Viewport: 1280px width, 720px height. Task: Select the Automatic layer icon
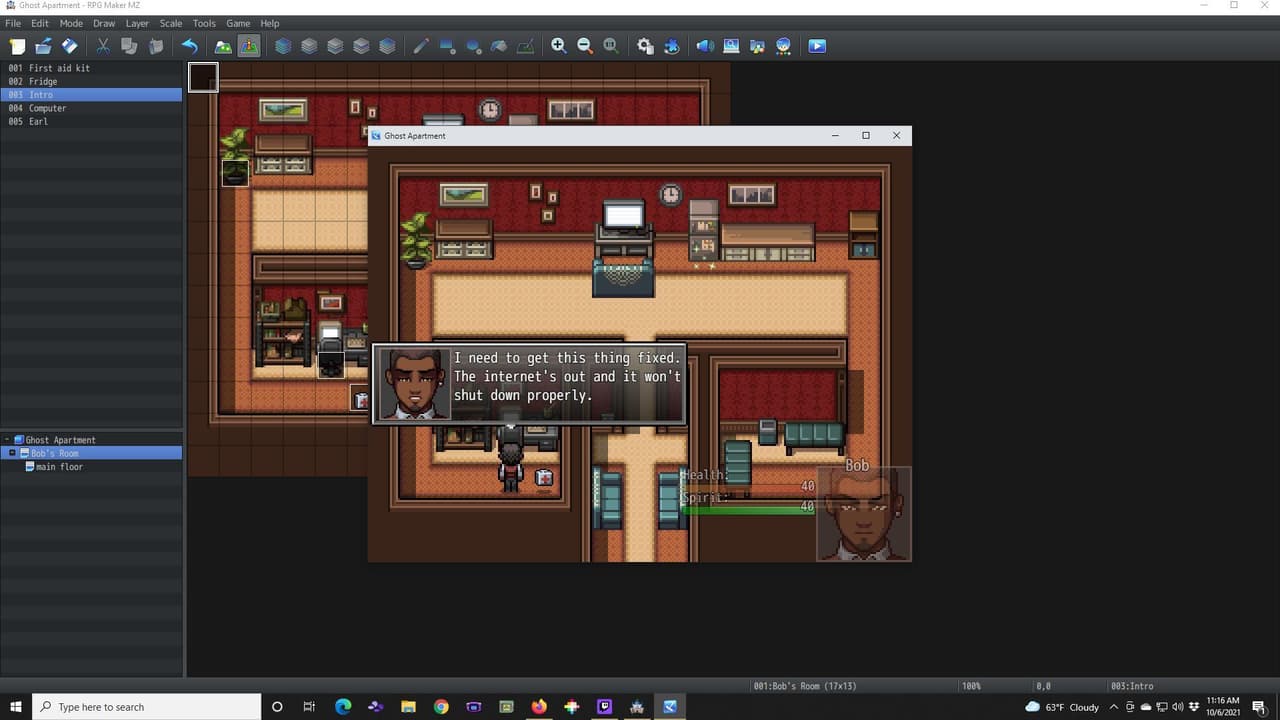(x=283, y=46)
